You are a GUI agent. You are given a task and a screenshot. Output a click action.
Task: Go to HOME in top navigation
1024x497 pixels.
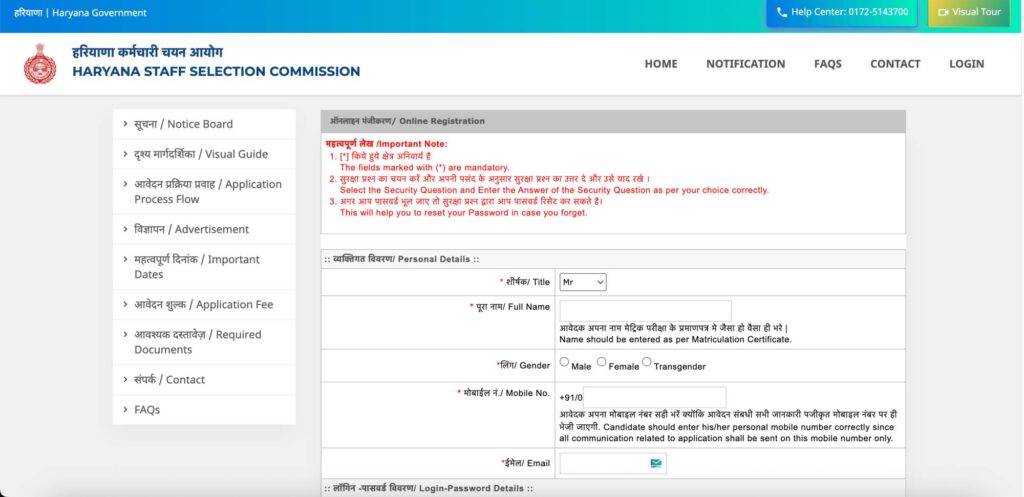[661, 64]
